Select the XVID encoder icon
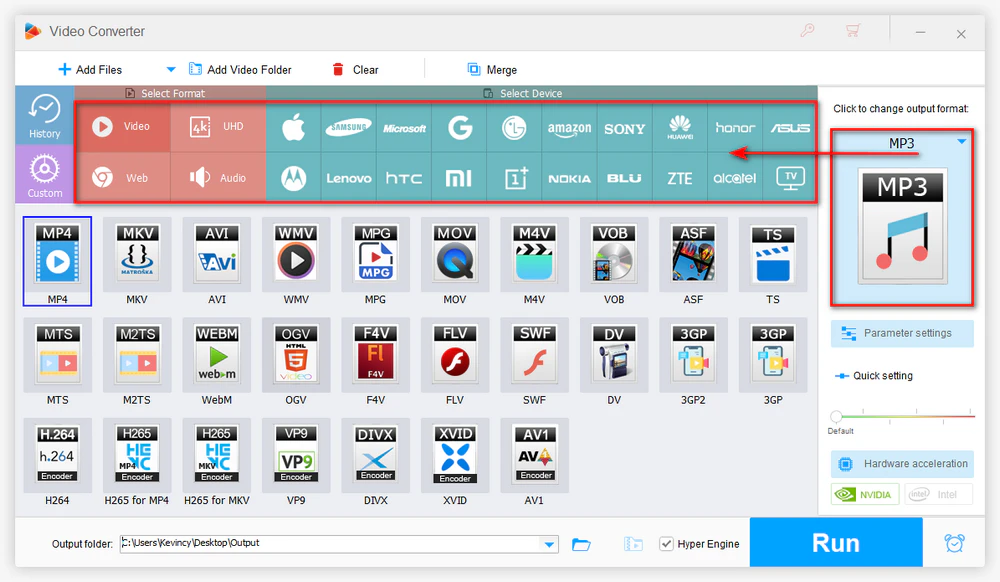Viewport: 1000px width, 582px height. [x=455, y=455]
